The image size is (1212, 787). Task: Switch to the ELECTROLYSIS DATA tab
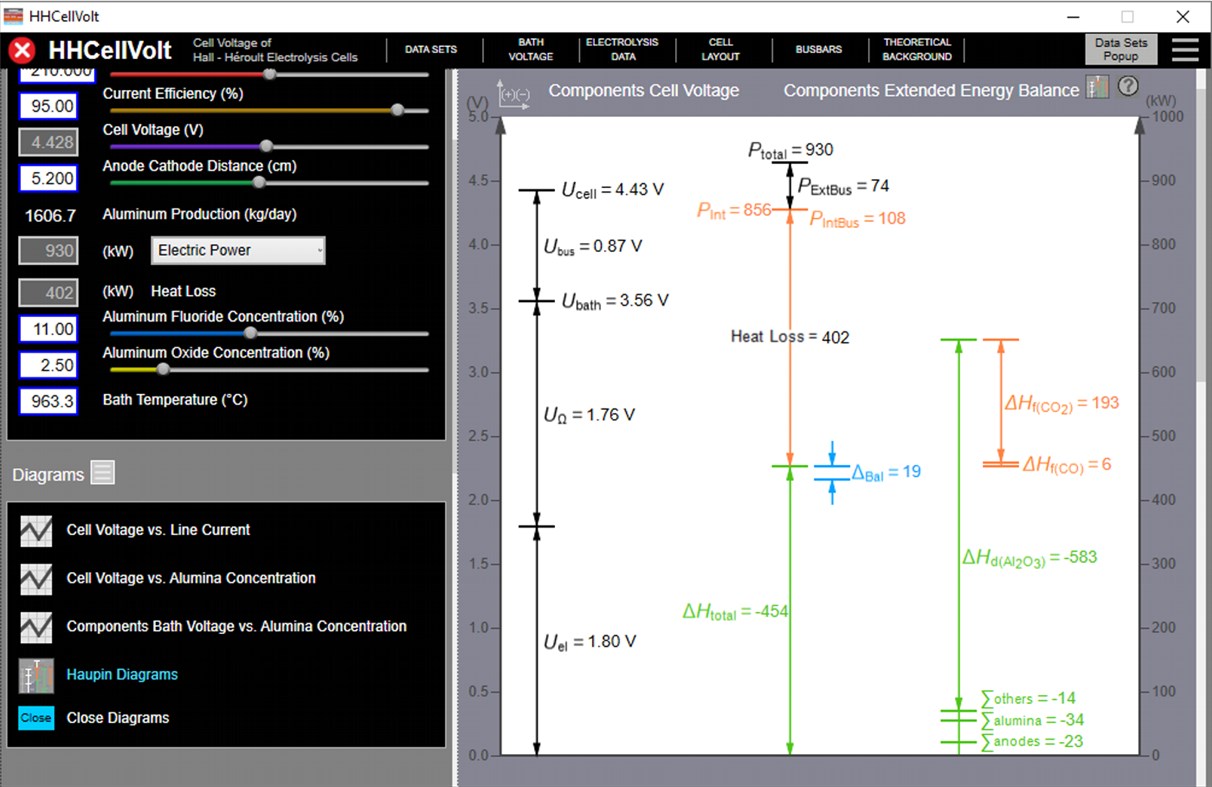(x=623, y=48)
